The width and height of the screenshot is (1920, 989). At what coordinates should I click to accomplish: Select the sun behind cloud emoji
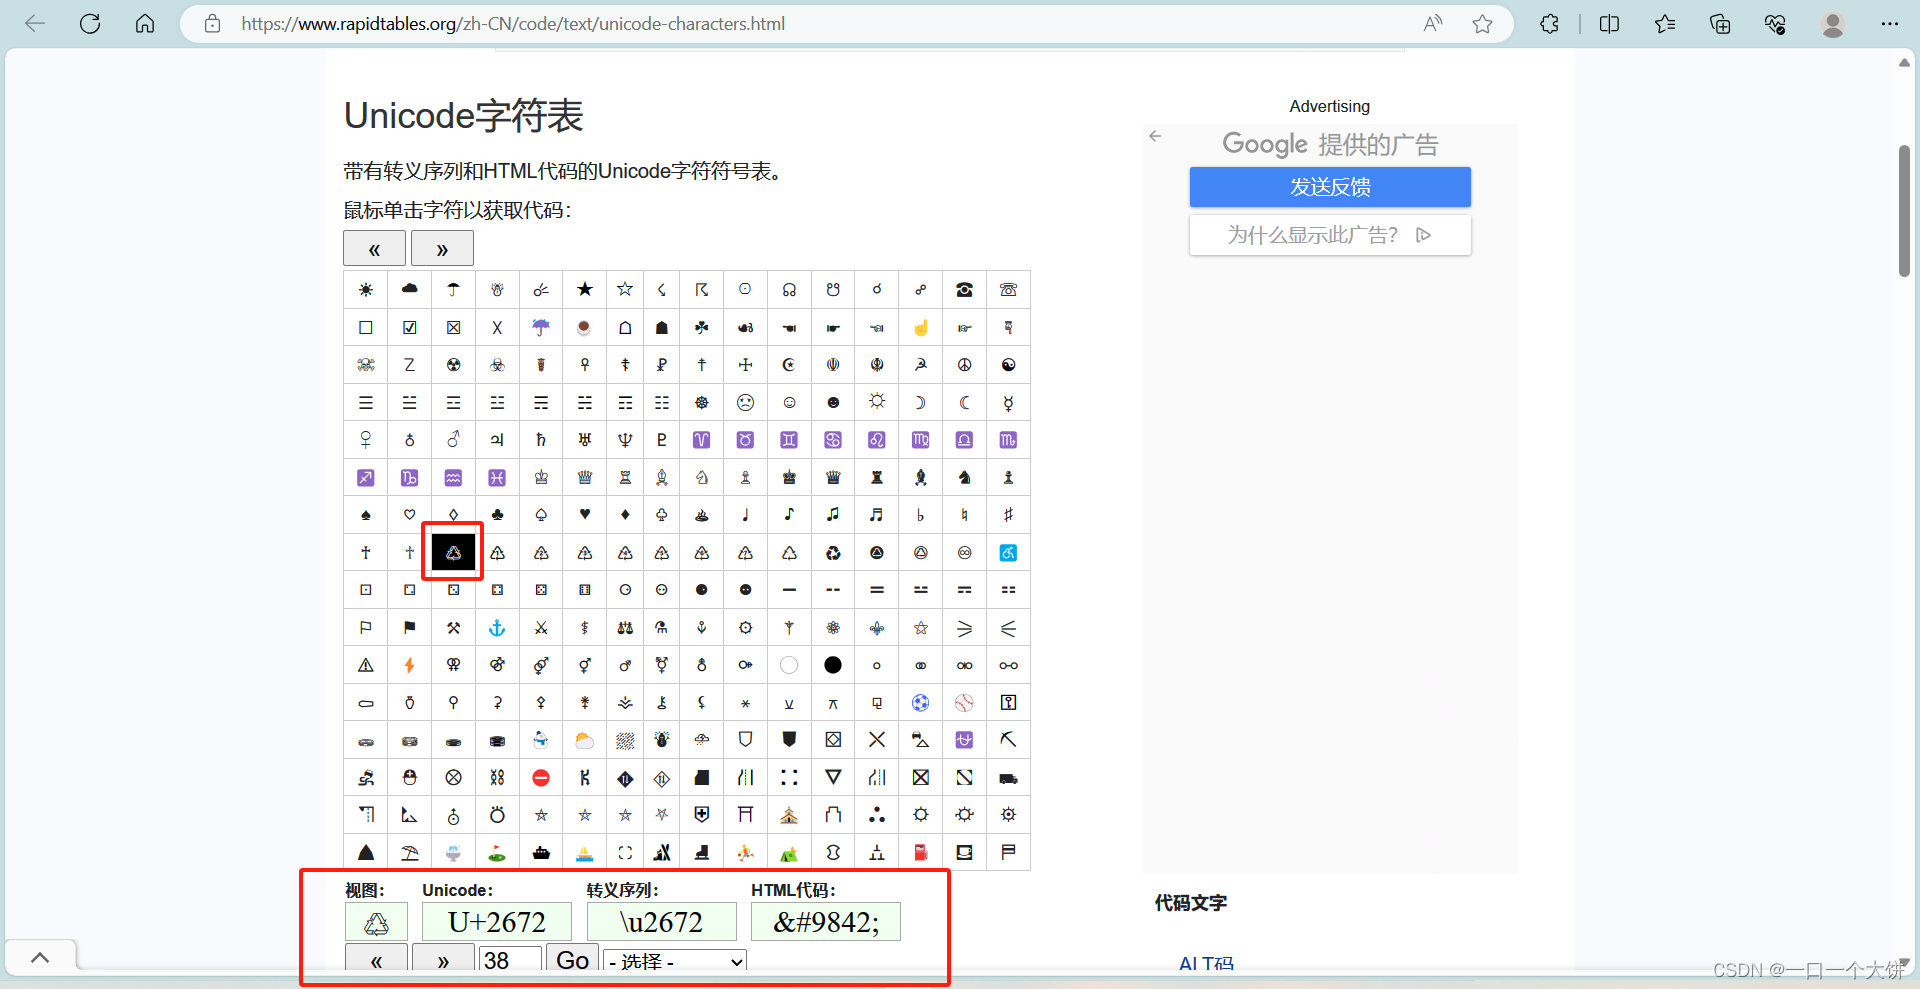coord(585,740)
